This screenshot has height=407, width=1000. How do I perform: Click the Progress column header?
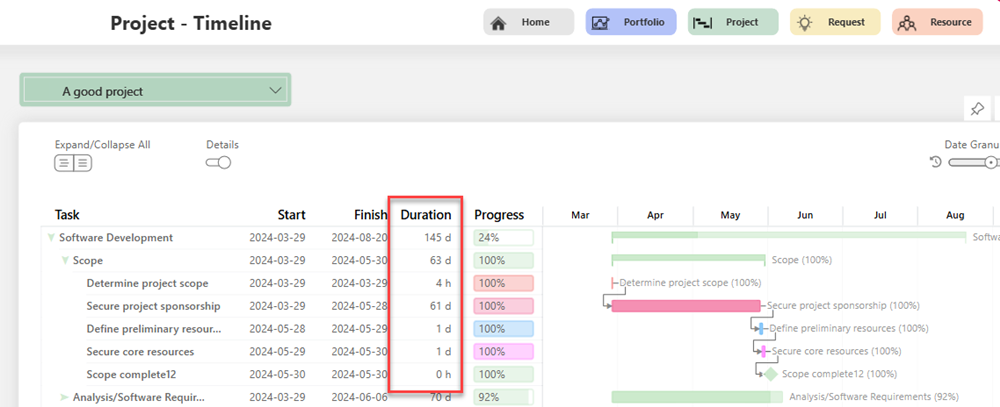(x=499, y=215)
